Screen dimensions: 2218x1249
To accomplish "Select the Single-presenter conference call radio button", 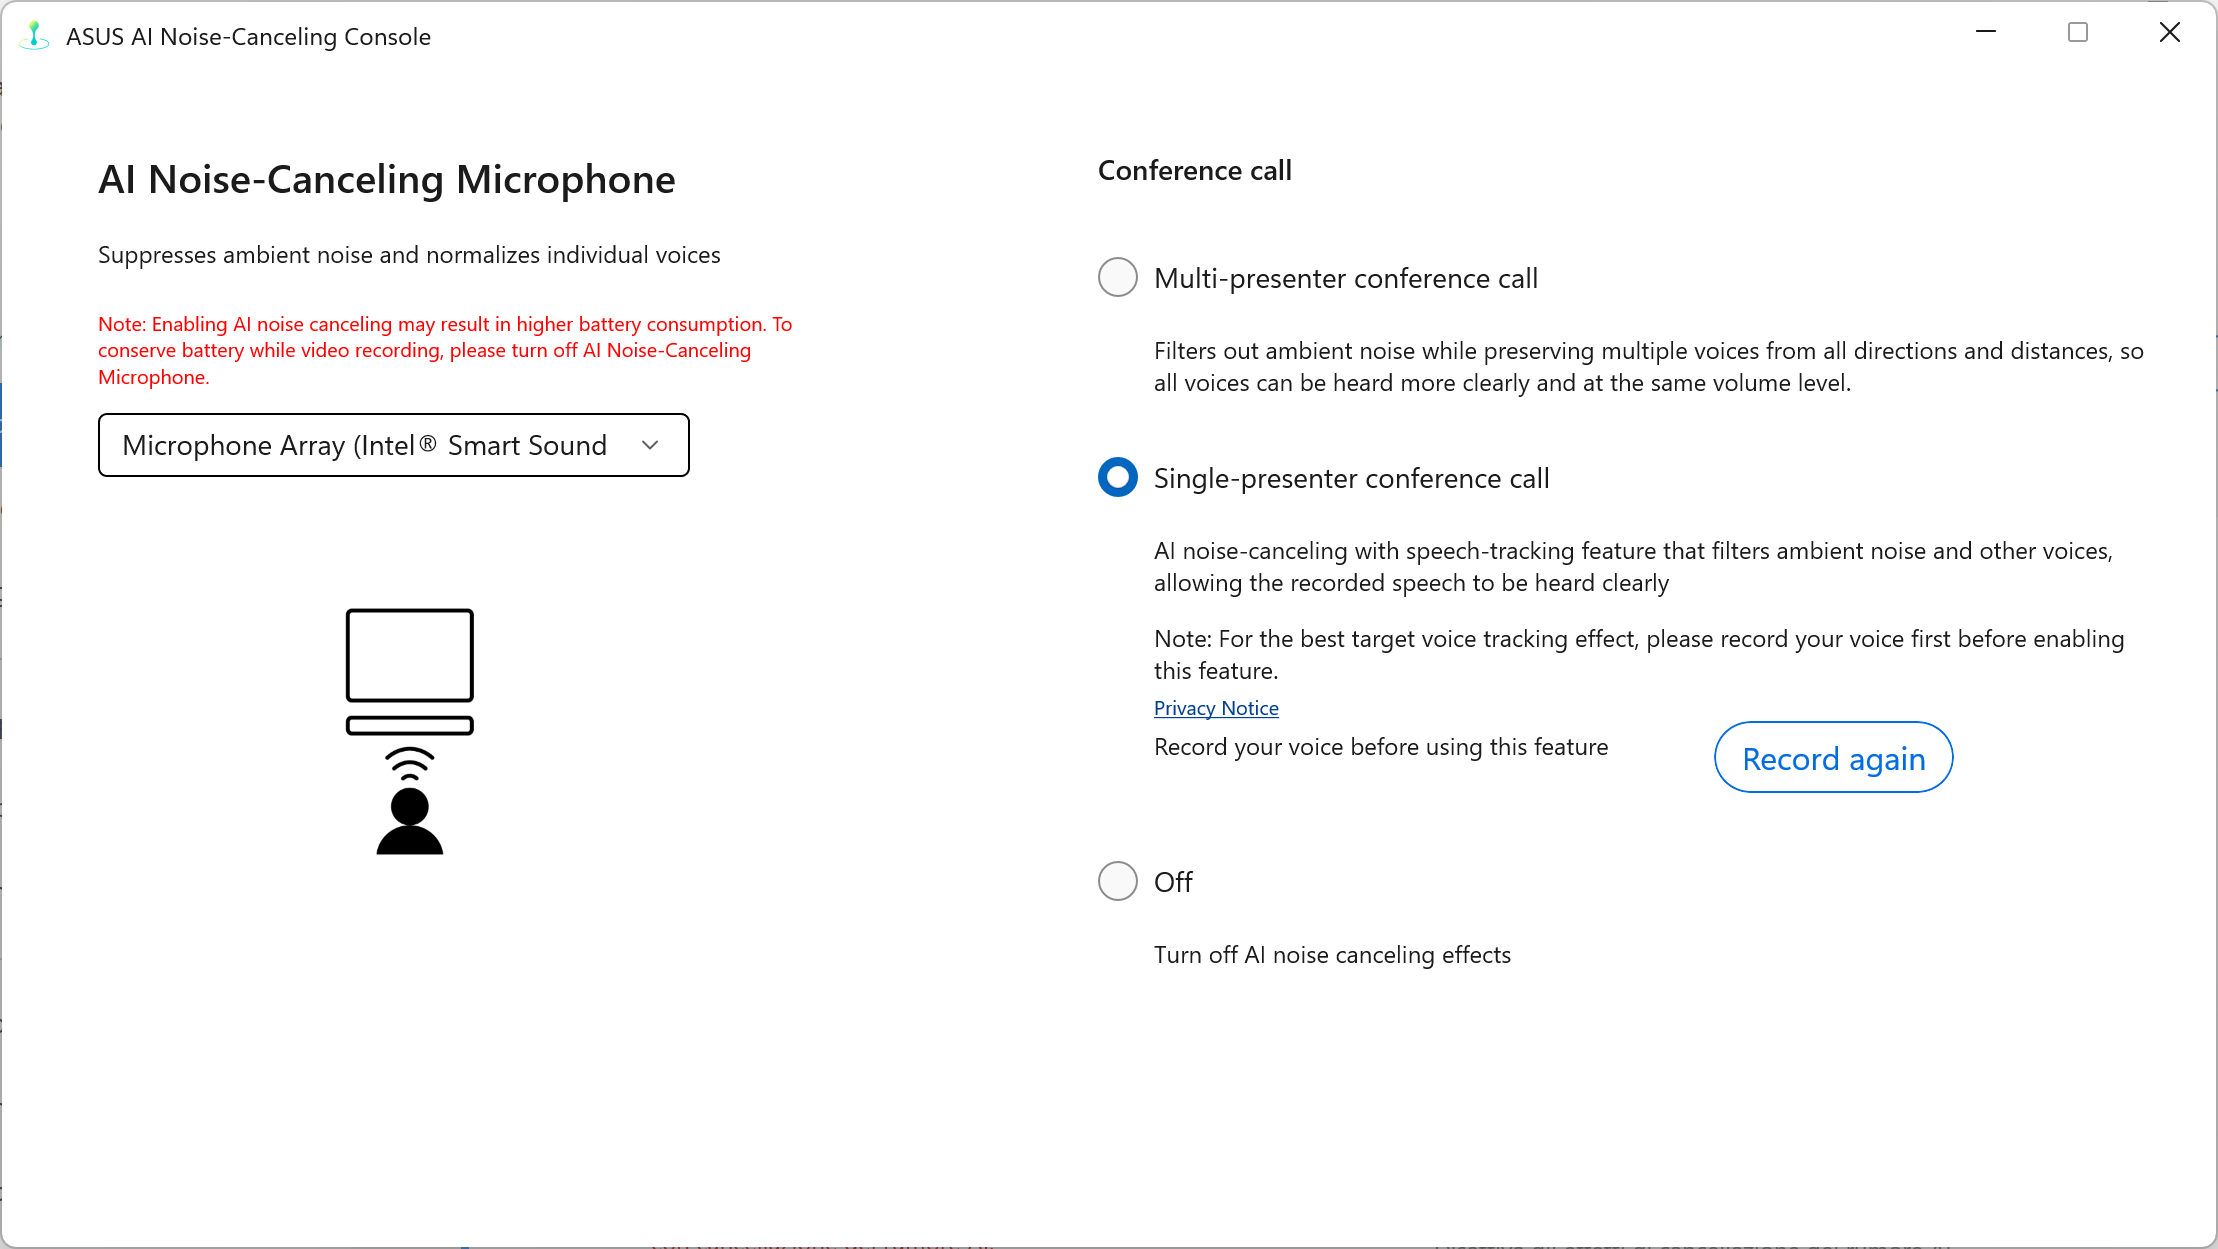I will click(1118, 477).
